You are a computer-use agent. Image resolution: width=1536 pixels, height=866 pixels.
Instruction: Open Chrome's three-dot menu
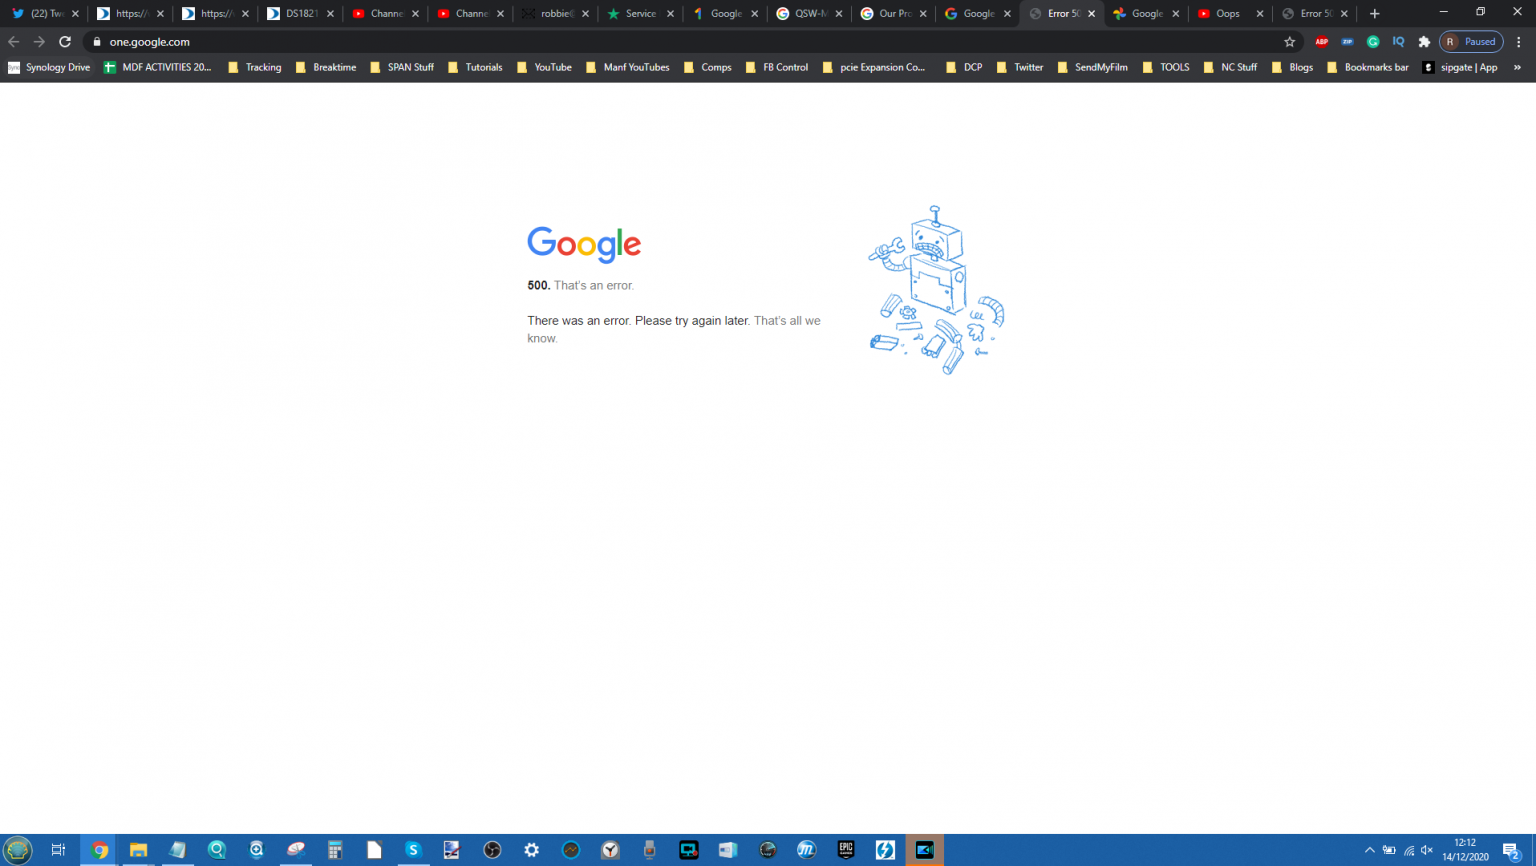point(1518,42)
